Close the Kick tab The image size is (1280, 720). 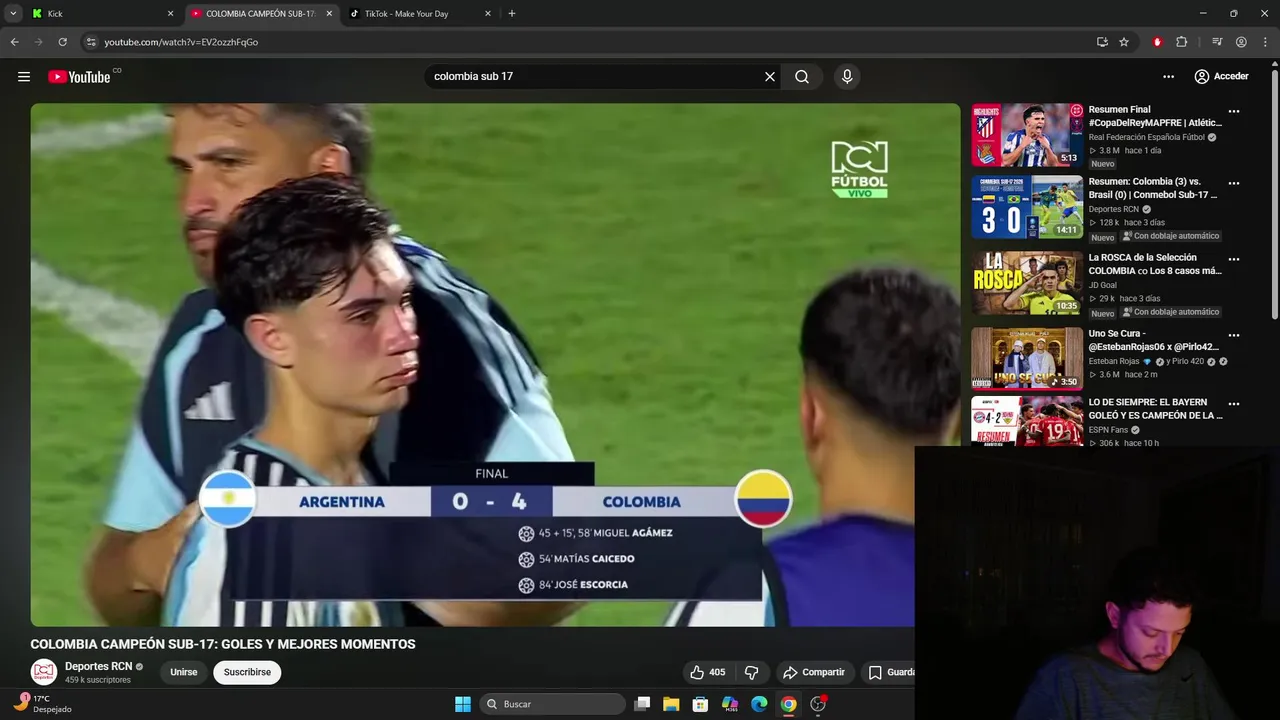[170, 14]
